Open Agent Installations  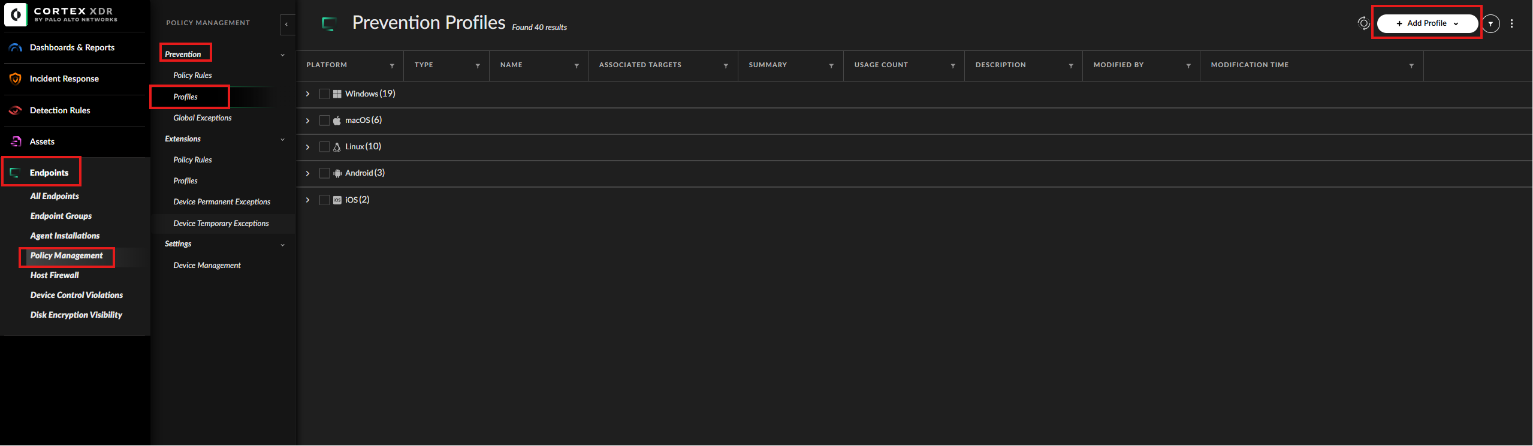coord(65,236)
